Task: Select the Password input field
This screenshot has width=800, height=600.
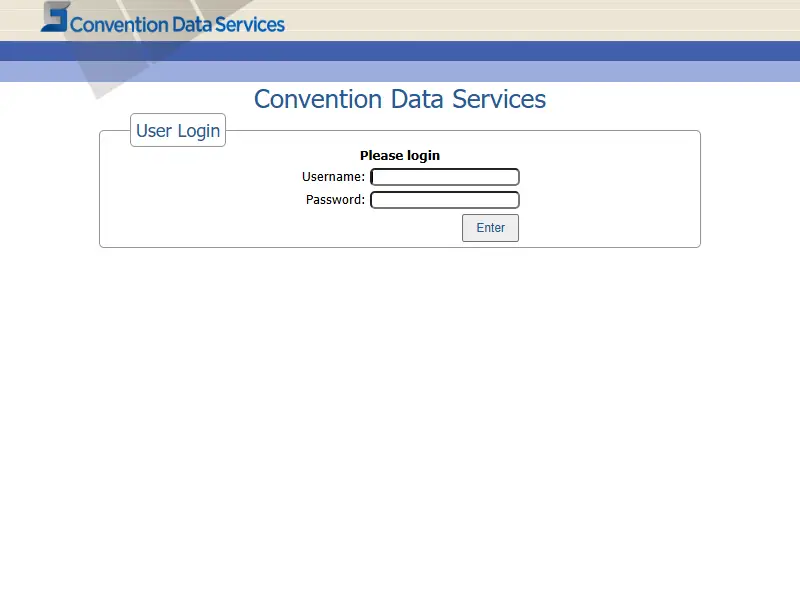Action: click(445, 200)
